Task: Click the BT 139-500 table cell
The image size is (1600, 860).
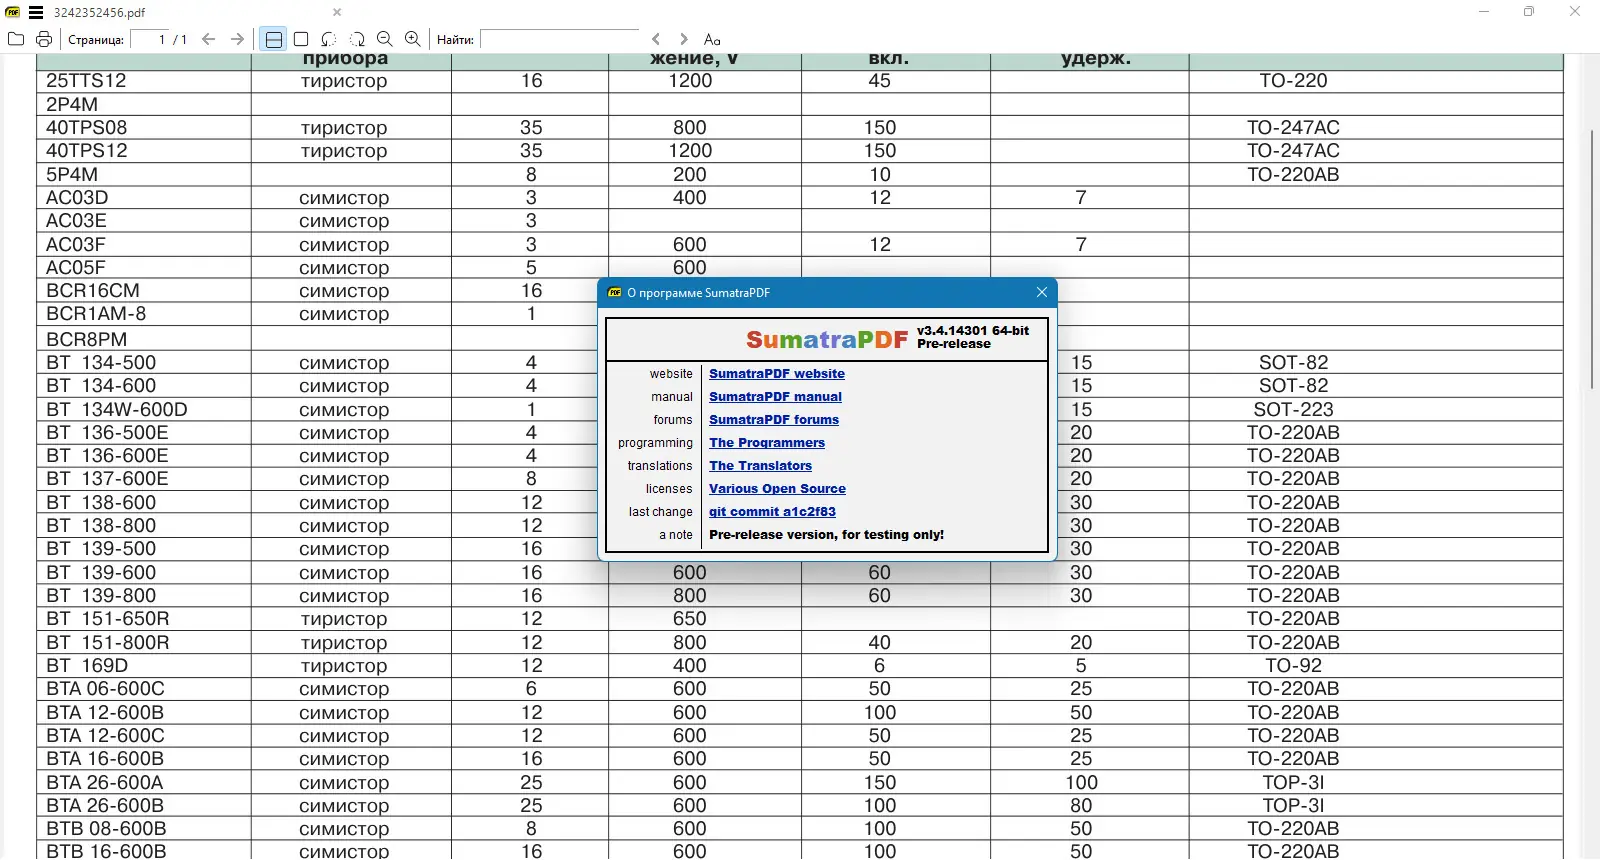Action: [x=144, y=549]
